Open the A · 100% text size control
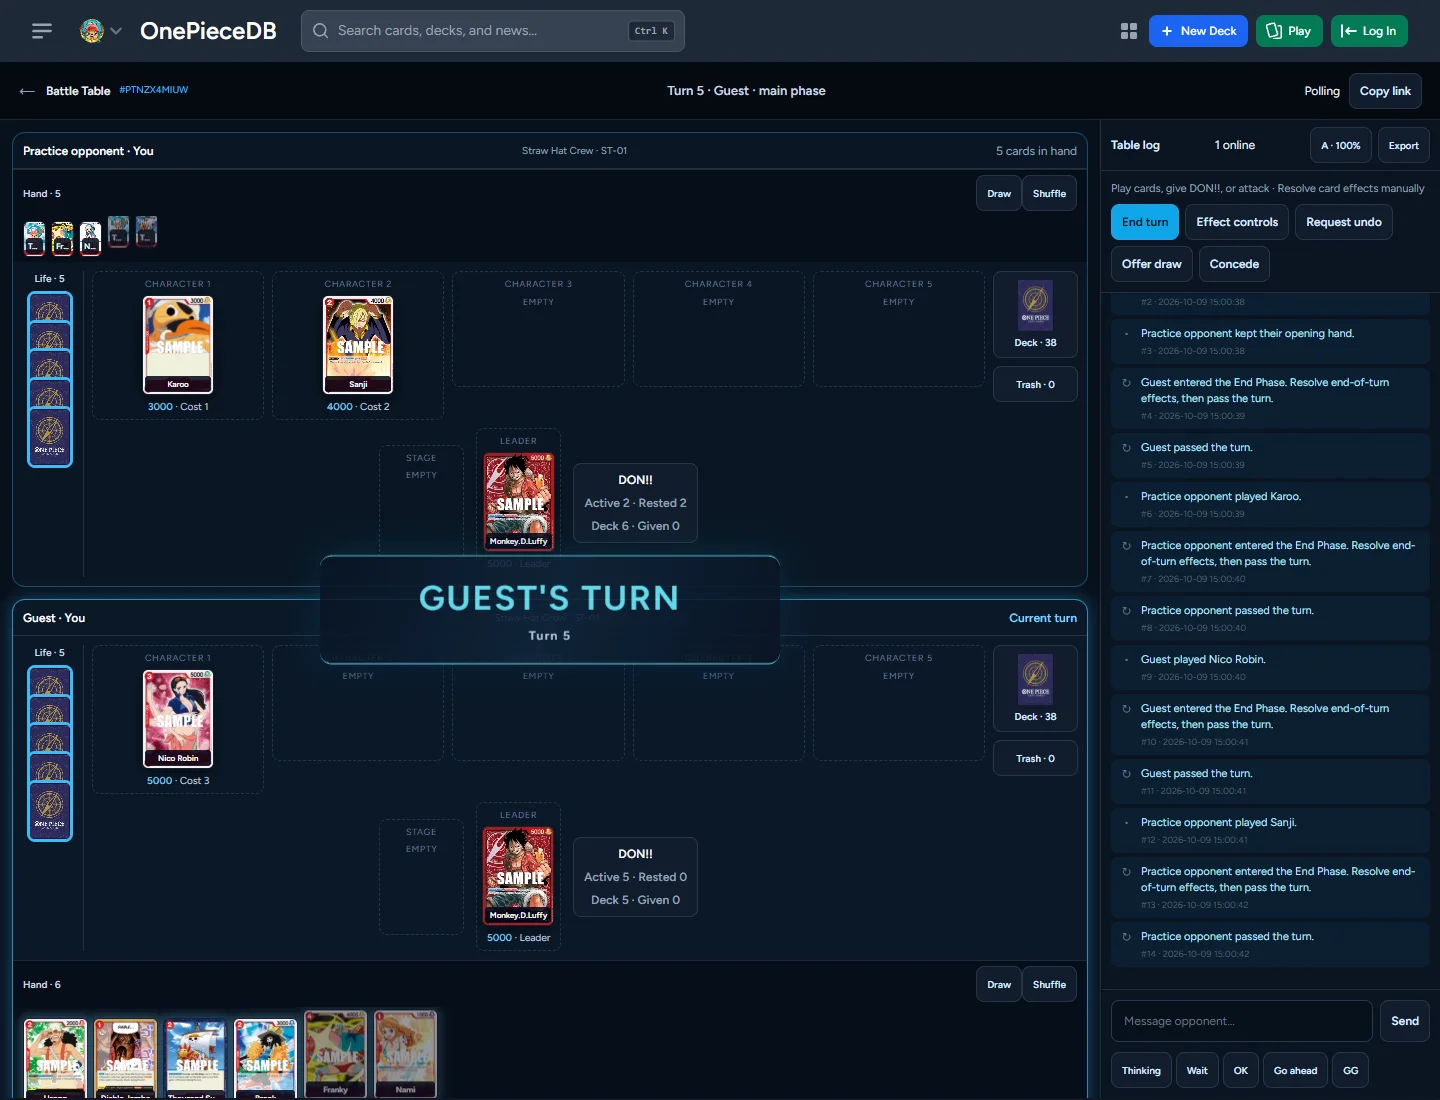 (1340, 146)
